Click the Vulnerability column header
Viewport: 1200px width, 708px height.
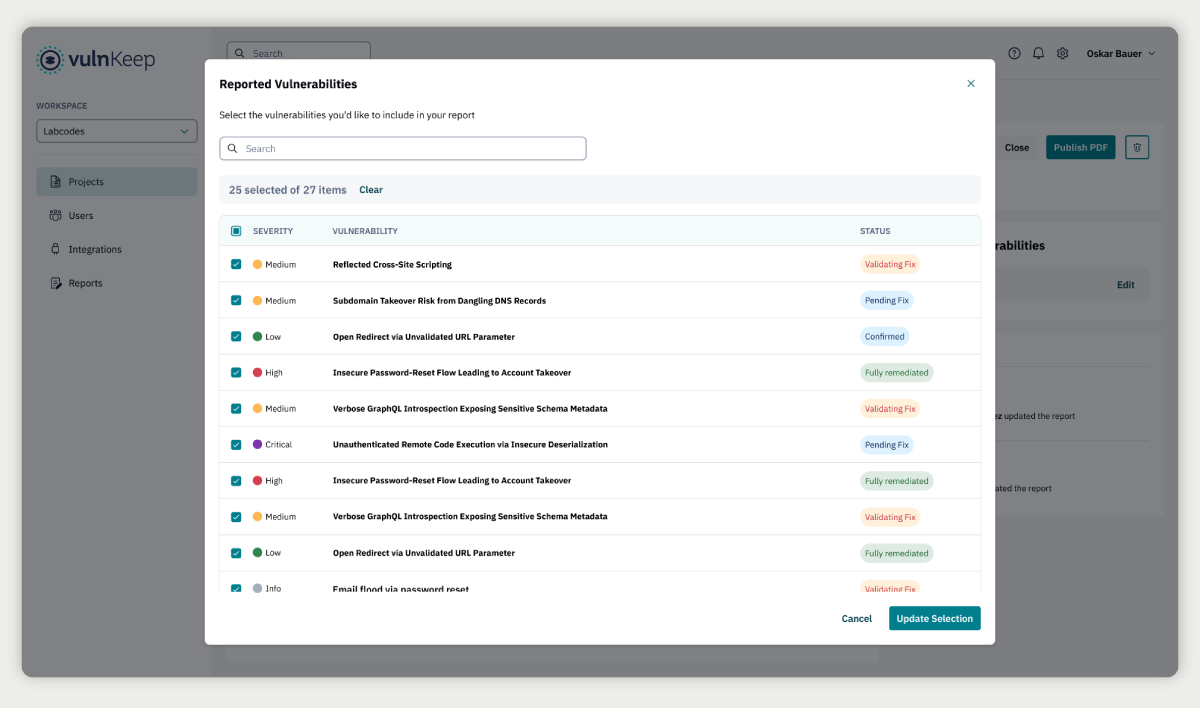tap(365, 231)
